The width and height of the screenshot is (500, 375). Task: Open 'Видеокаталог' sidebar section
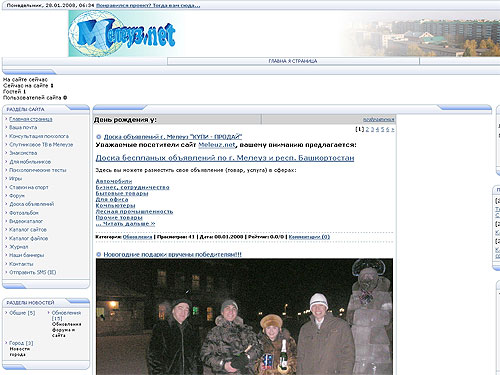click(x=26, y=221)
